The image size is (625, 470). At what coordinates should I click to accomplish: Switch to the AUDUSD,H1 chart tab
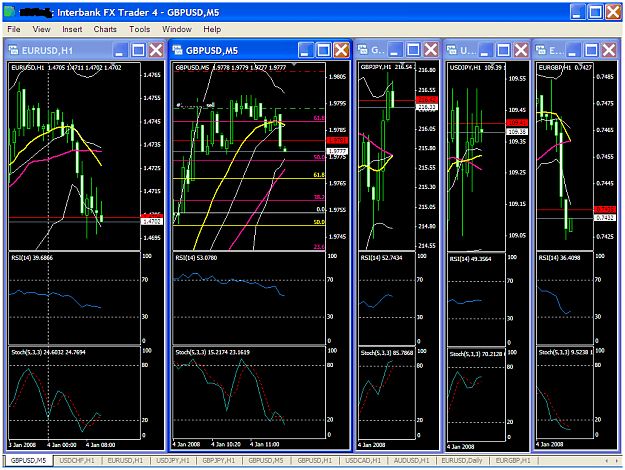pos(412,460)
